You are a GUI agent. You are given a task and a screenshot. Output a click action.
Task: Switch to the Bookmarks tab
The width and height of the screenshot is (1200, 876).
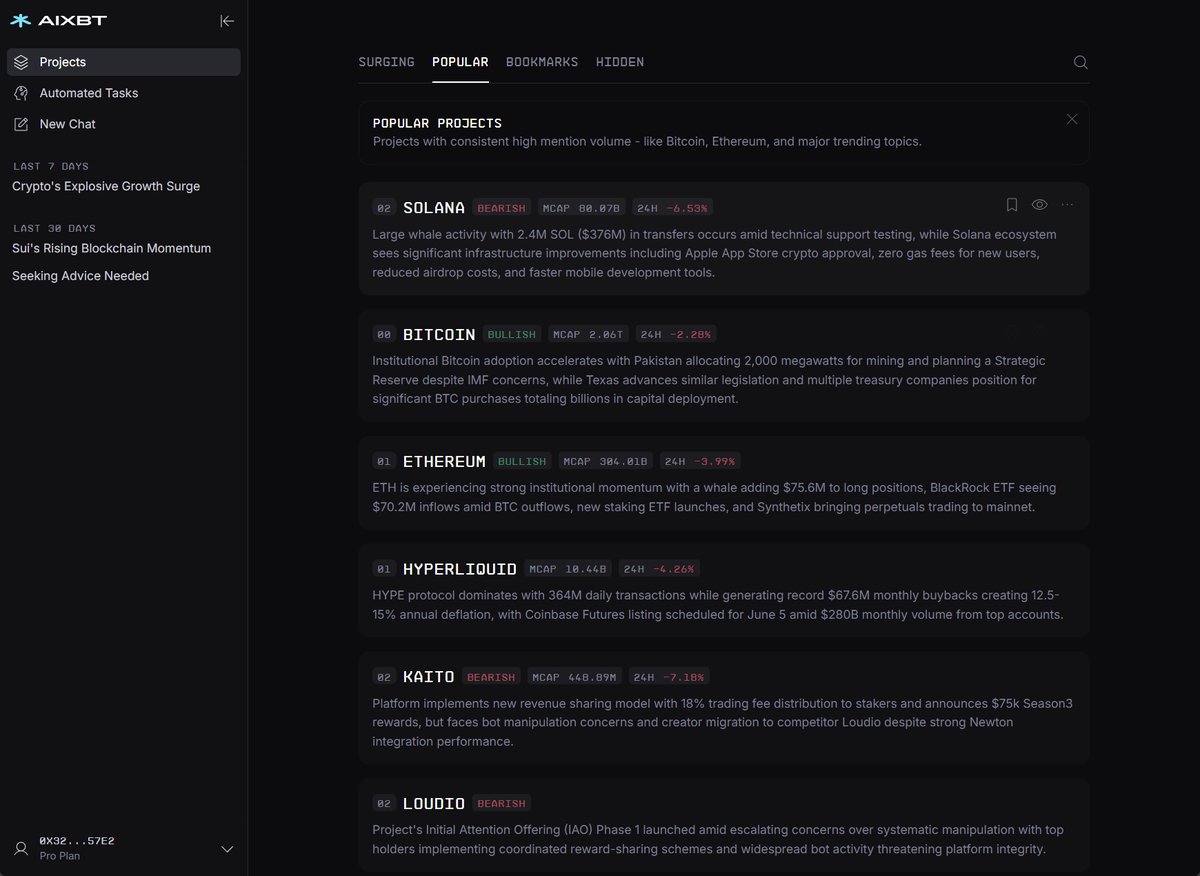tap(542, 62)
